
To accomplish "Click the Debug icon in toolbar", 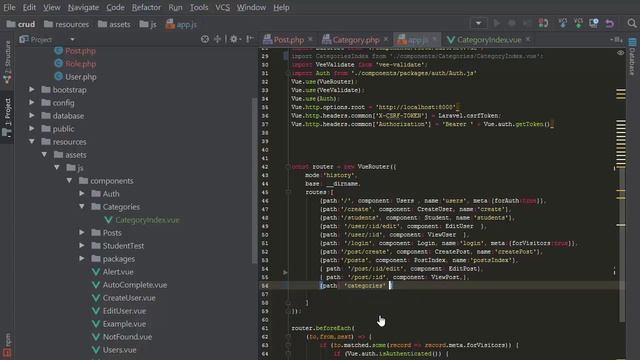I will (x=511, y=23).
